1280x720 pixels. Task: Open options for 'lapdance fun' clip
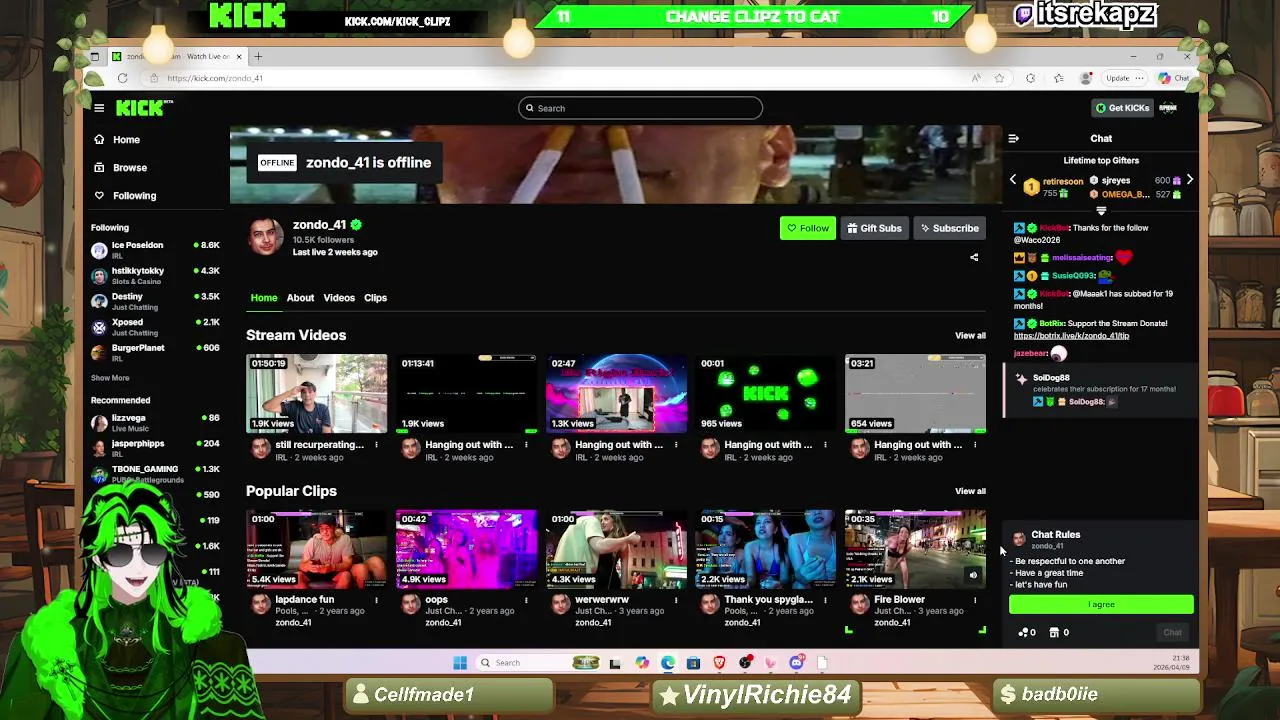(377, 600)
